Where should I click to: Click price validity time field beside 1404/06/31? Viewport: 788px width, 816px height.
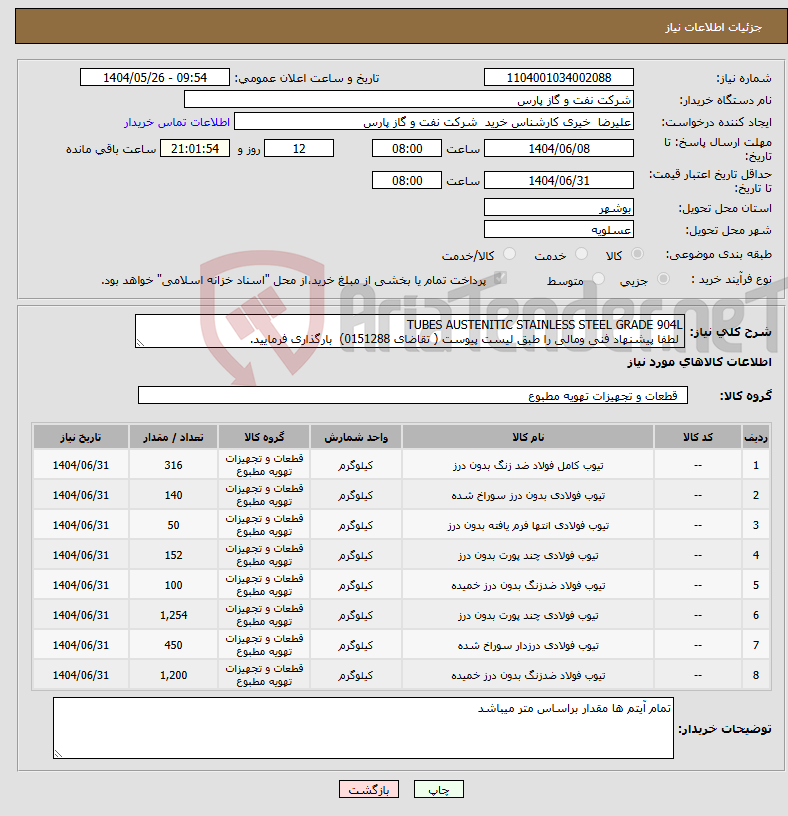tap(407, 181)
